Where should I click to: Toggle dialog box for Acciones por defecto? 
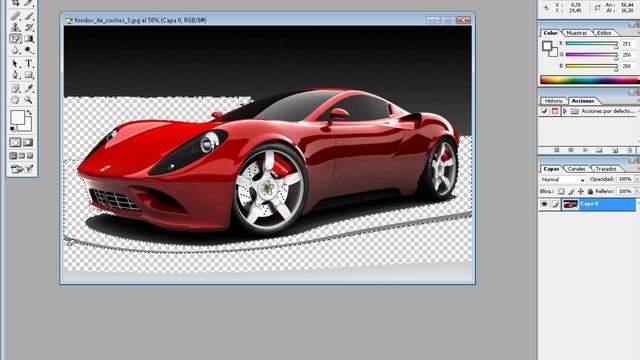click(x=555, y=111)
